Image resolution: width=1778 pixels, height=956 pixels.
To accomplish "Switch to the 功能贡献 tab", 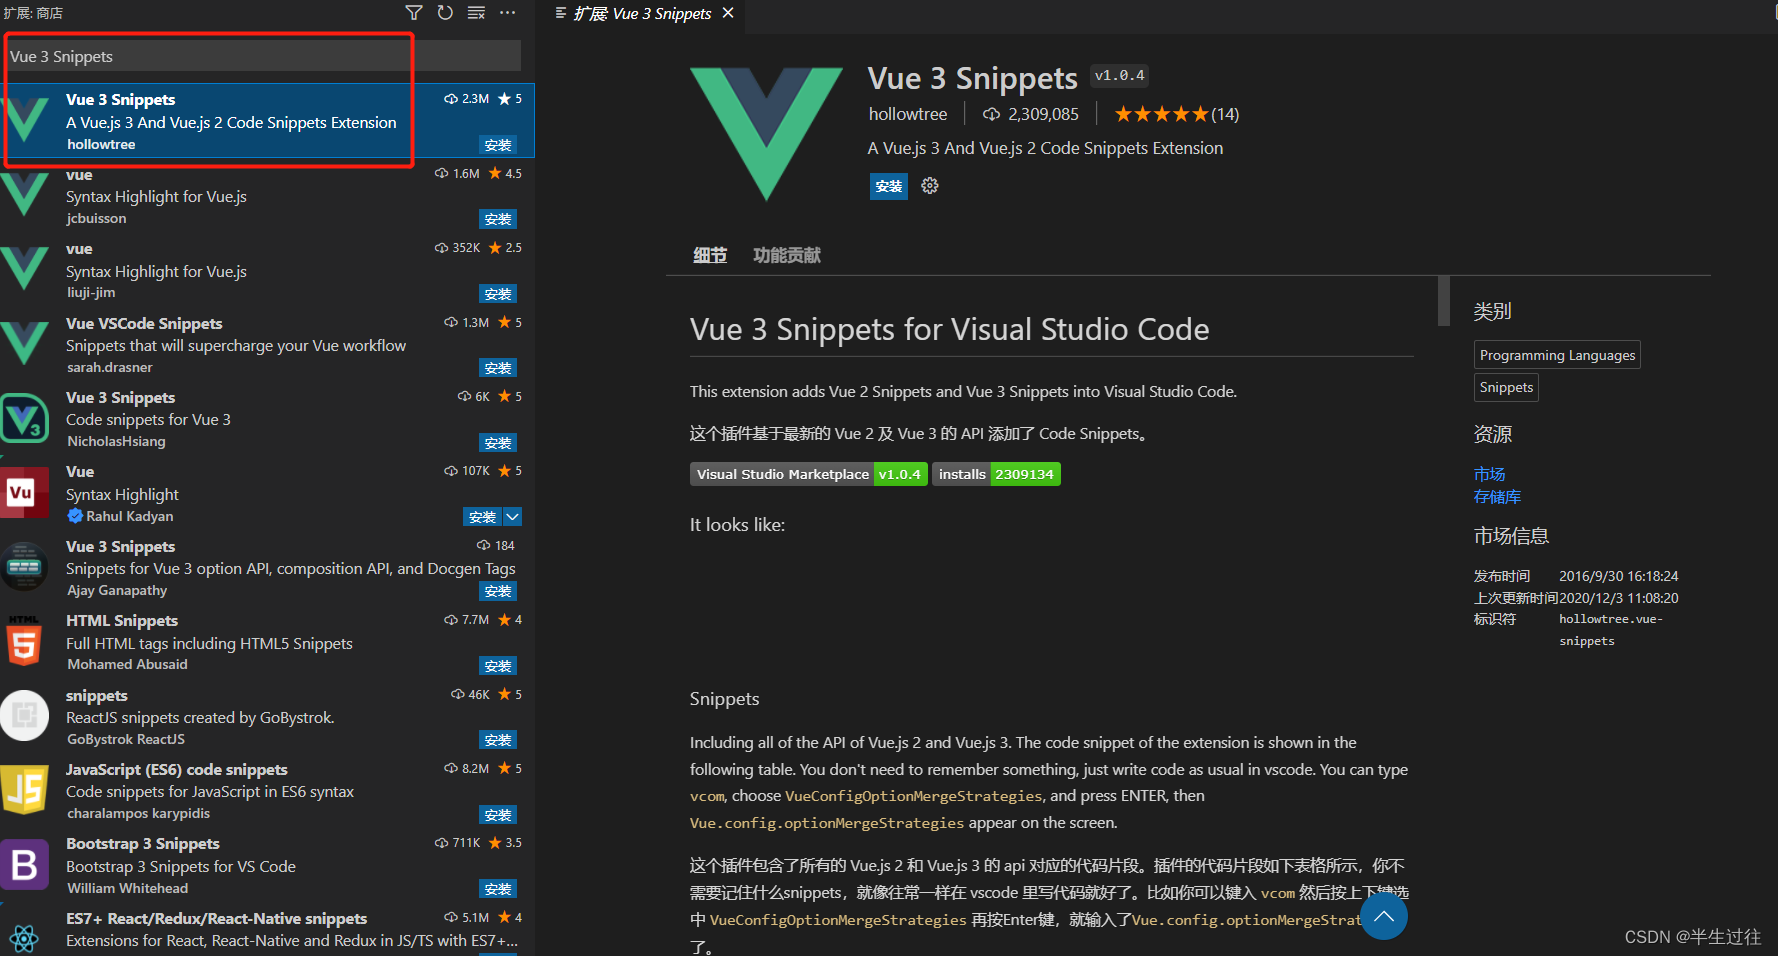I will tap(787, 256).
